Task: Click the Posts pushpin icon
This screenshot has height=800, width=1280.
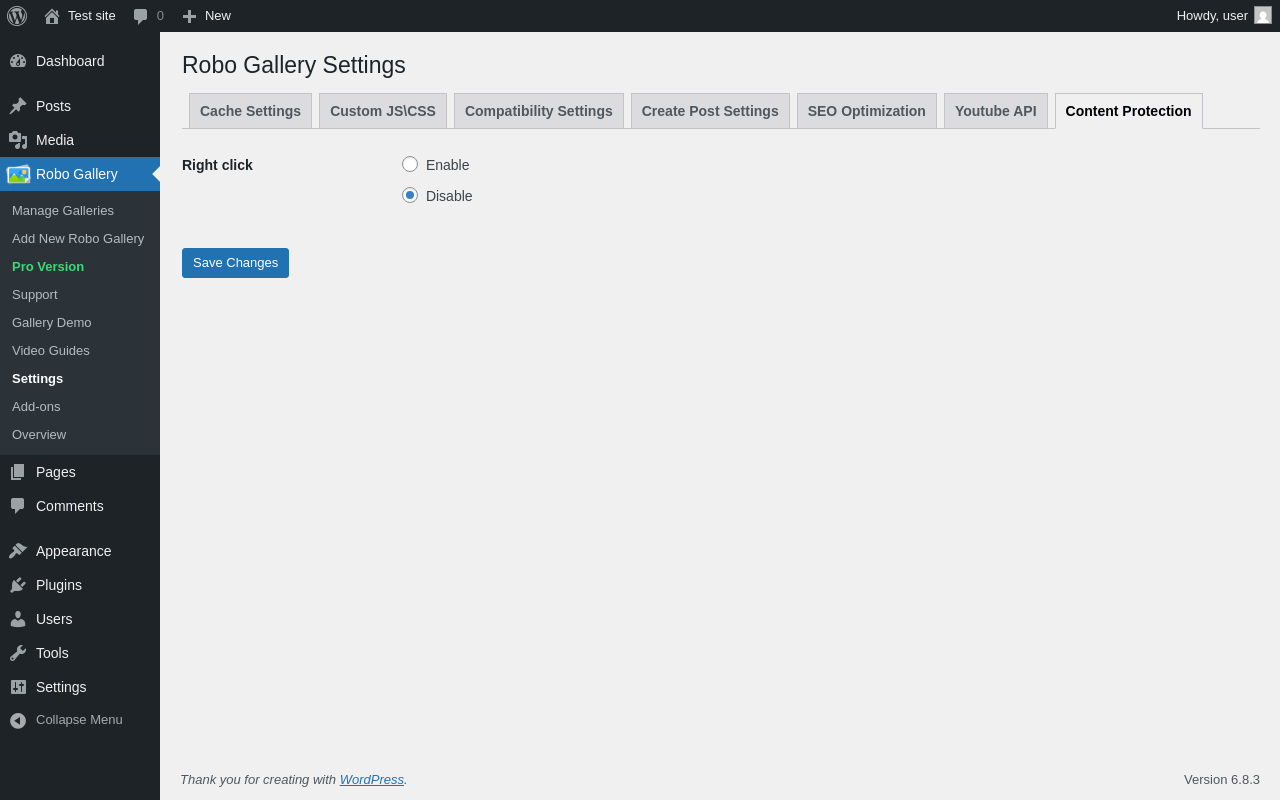Action: point(18,106)
